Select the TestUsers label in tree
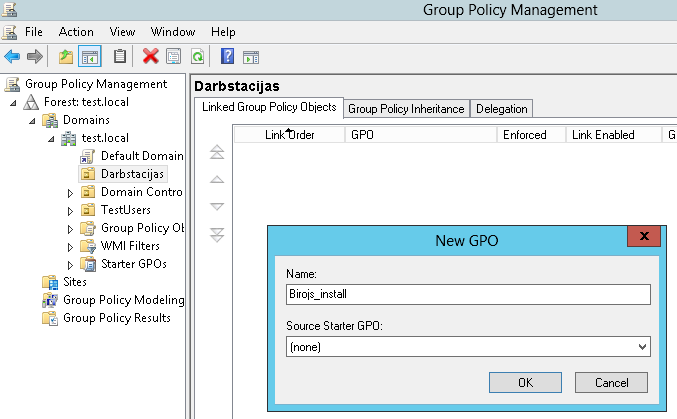The image size is (677, 419). click(126, 210)
